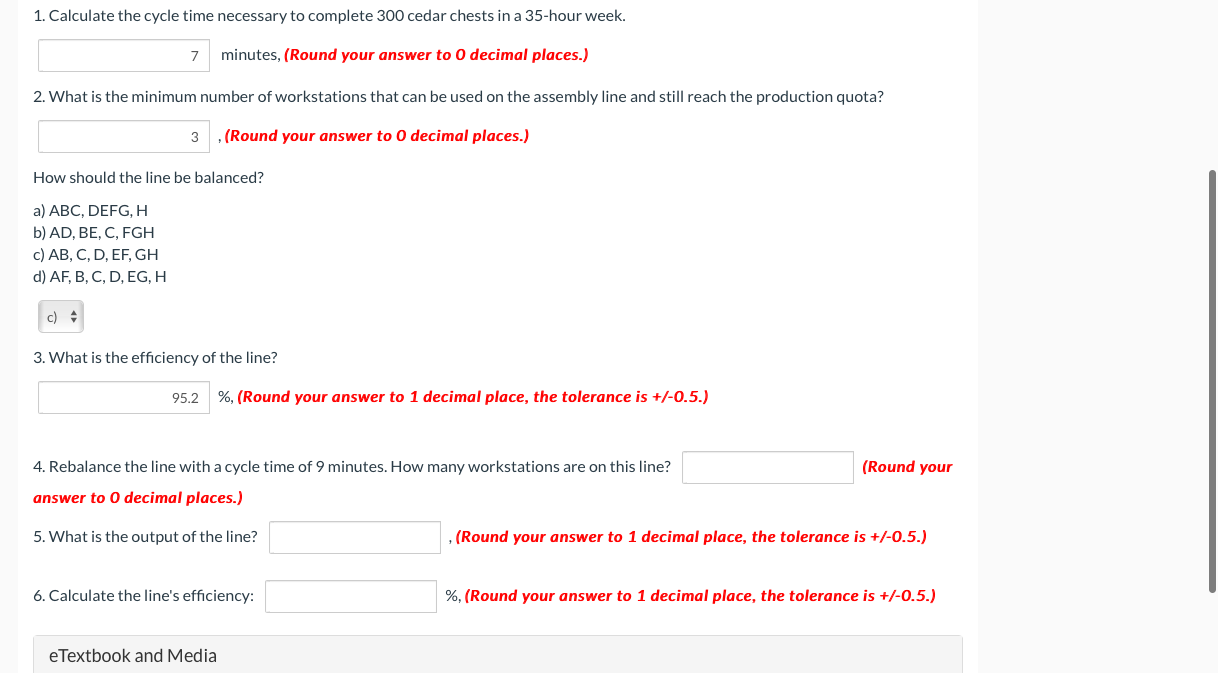Viewport: 1218px width, 673px height.
Task: Click the efficiency field showing 95.2
Action: tap(123, 397)
